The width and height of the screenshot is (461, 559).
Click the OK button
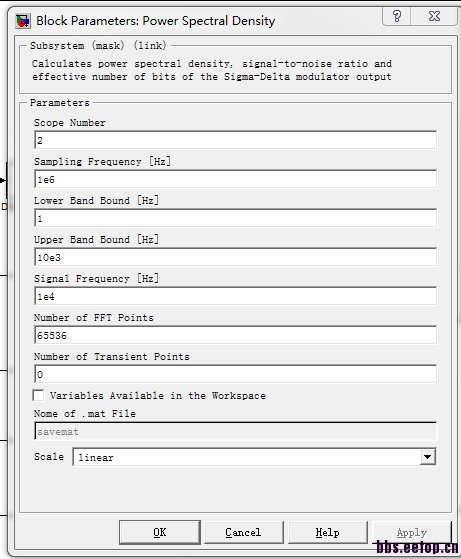(160, 532)
